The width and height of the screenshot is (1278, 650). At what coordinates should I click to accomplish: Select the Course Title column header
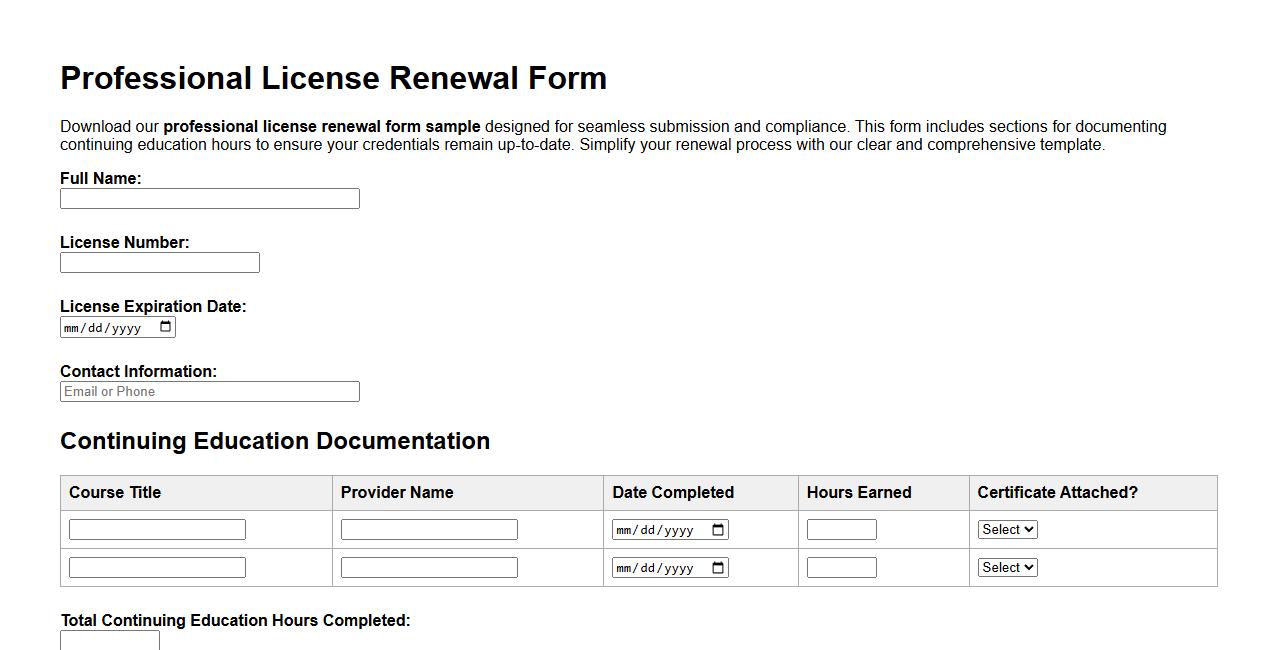115,492
